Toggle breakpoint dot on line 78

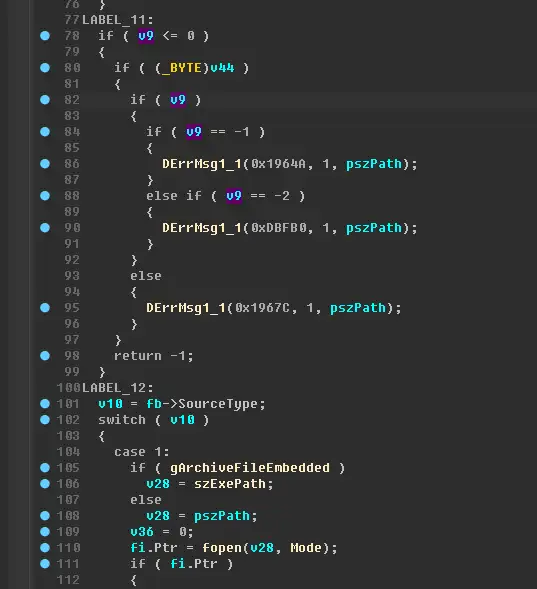tap(45, 36)
